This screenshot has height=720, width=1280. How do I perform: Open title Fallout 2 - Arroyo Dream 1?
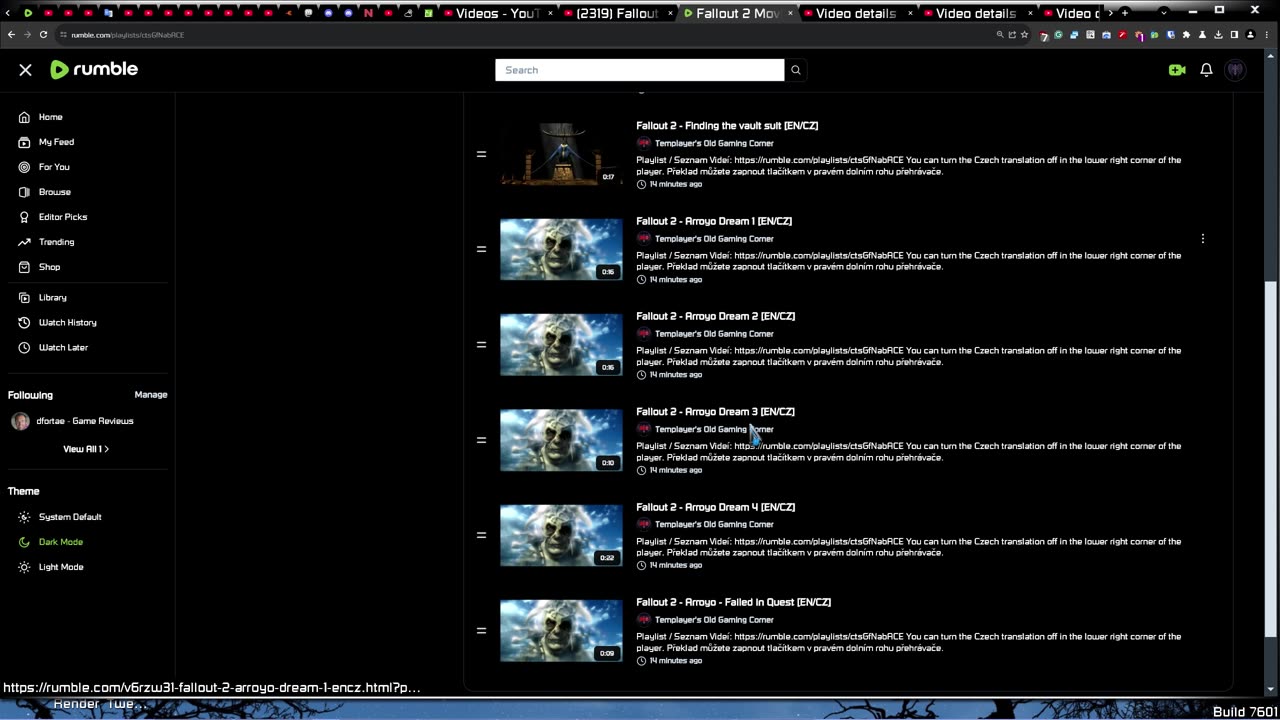click(714, 221)
